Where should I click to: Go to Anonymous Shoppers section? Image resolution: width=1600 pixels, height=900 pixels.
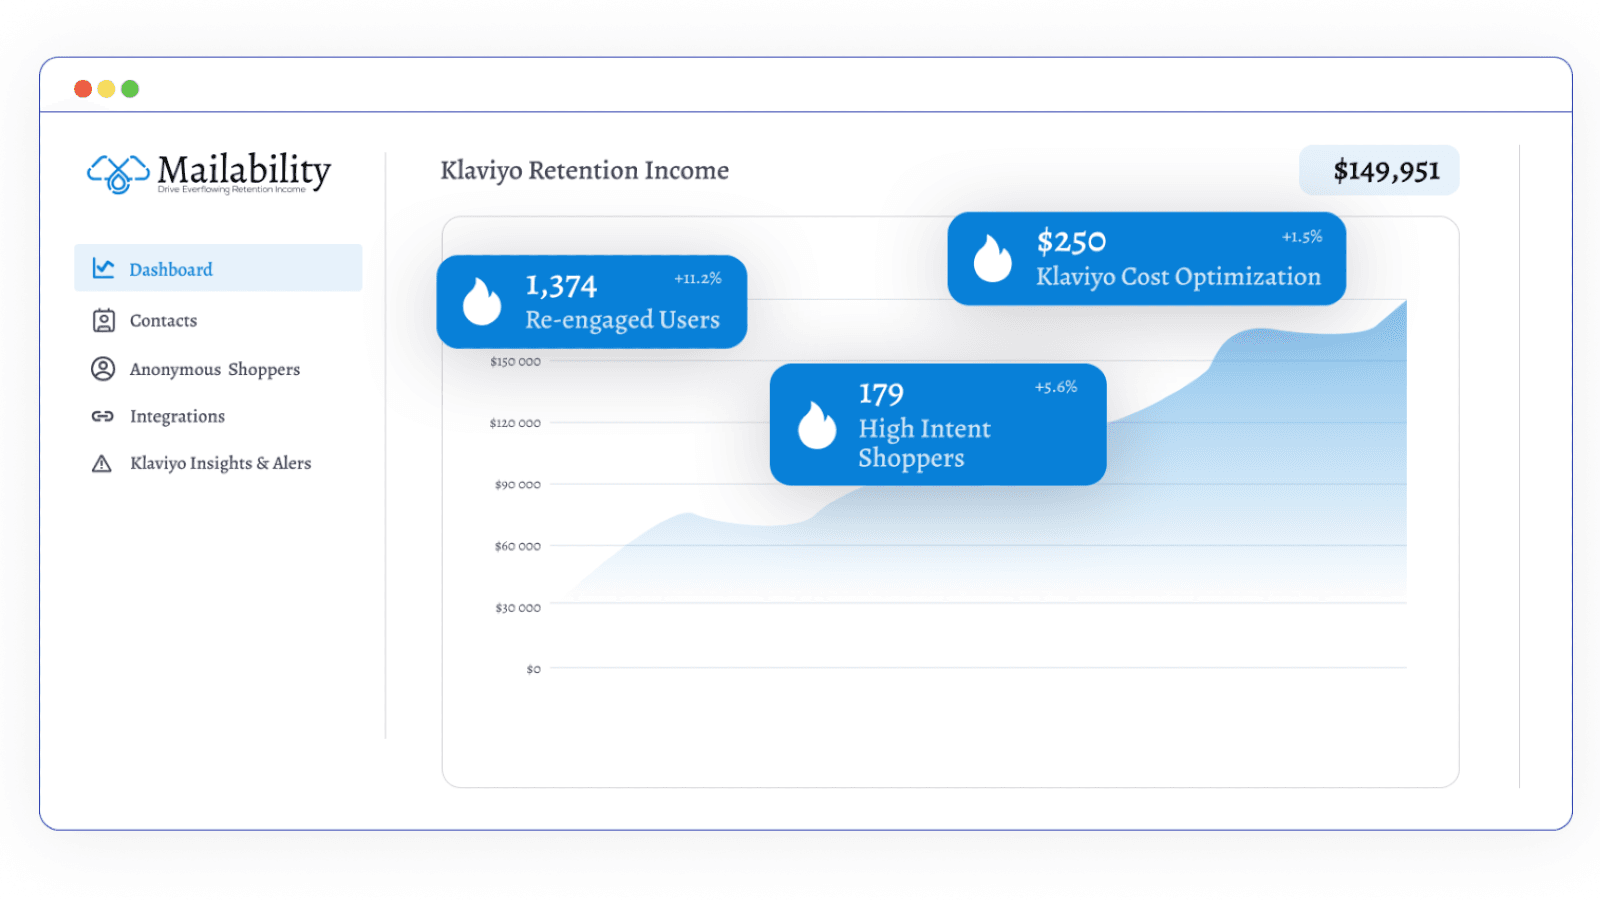(214, 370)
